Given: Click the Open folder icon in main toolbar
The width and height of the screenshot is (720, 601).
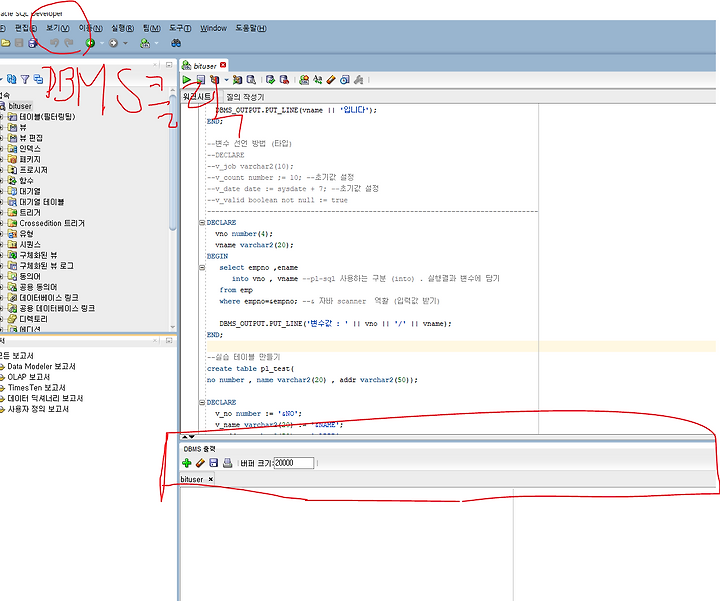Looking at the screenshot, I should point(6,43).
